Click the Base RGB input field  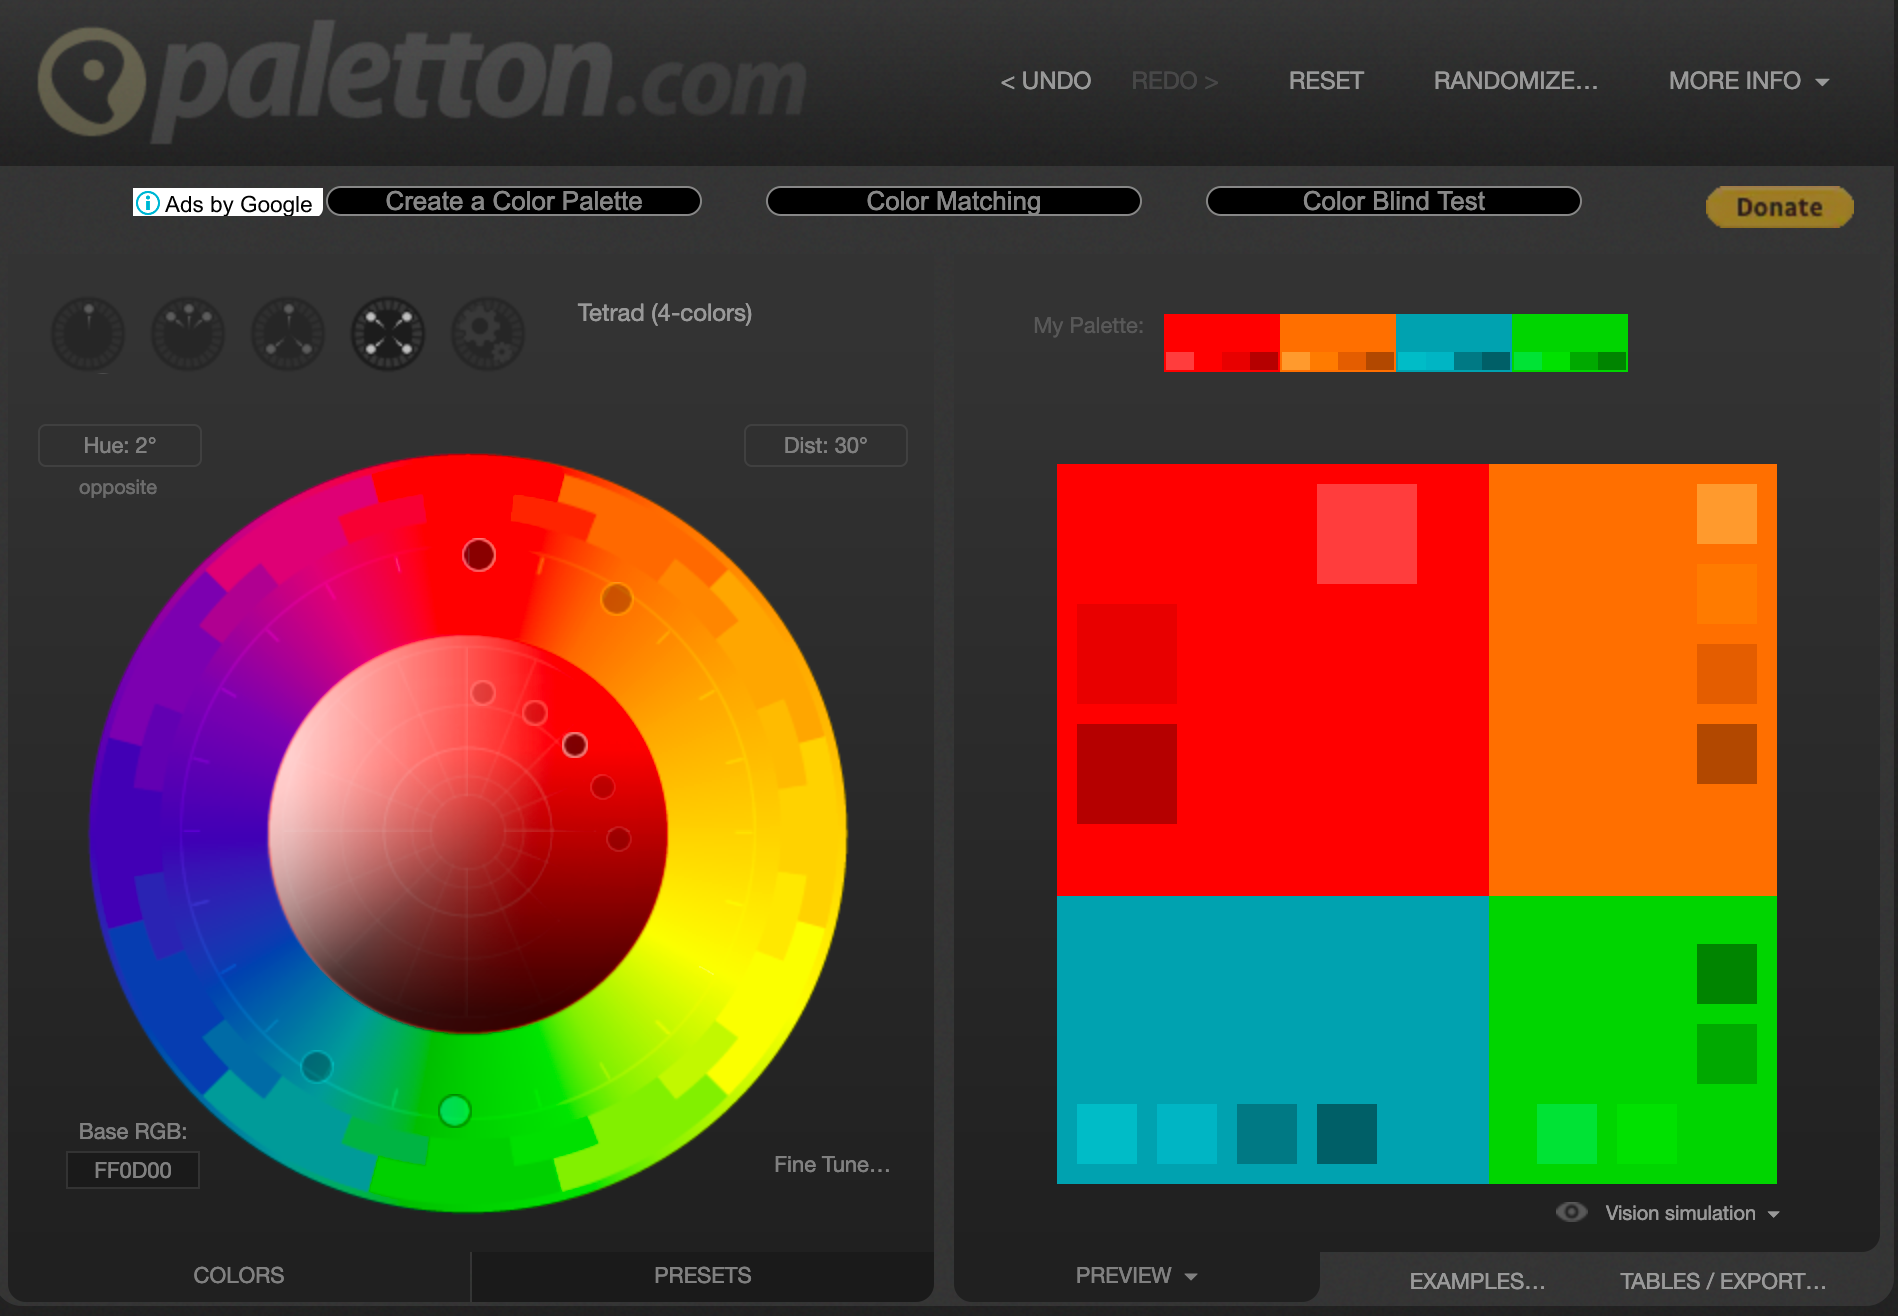coord(132,1169)
